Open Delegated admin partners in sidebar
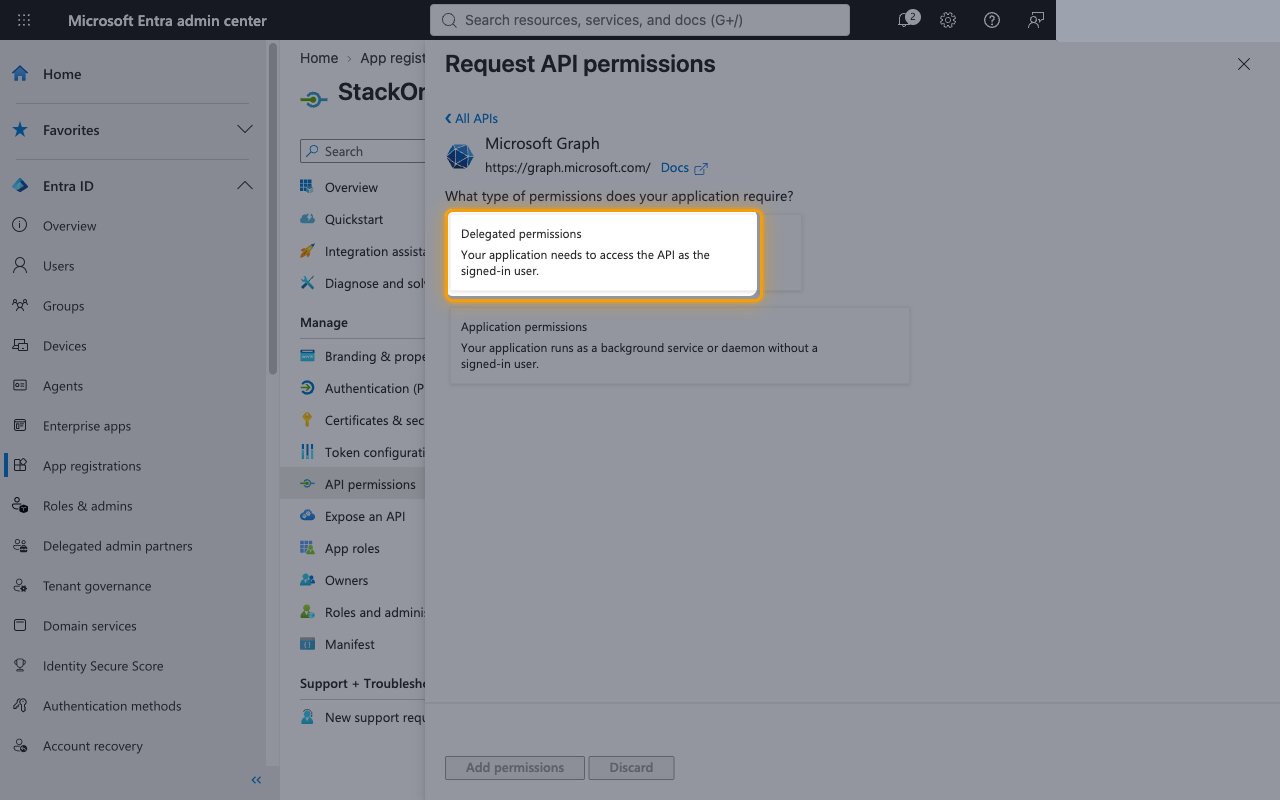The image size is (1280, 800). tap(118, 546)
